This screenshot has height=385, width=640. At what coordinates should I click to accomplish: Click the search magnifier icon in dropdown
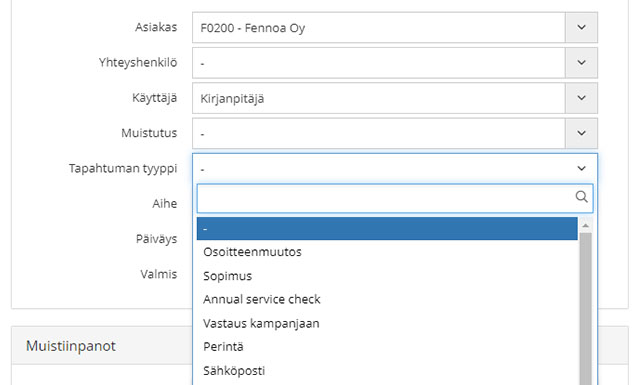[581, 197]
